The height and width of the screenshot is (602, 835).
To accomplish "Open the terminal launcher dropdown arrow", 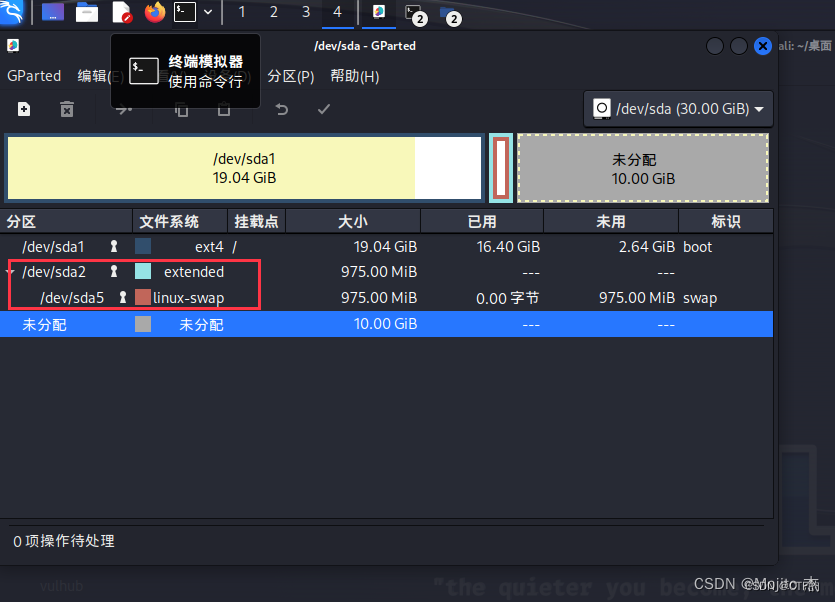I will click(208, 12).
